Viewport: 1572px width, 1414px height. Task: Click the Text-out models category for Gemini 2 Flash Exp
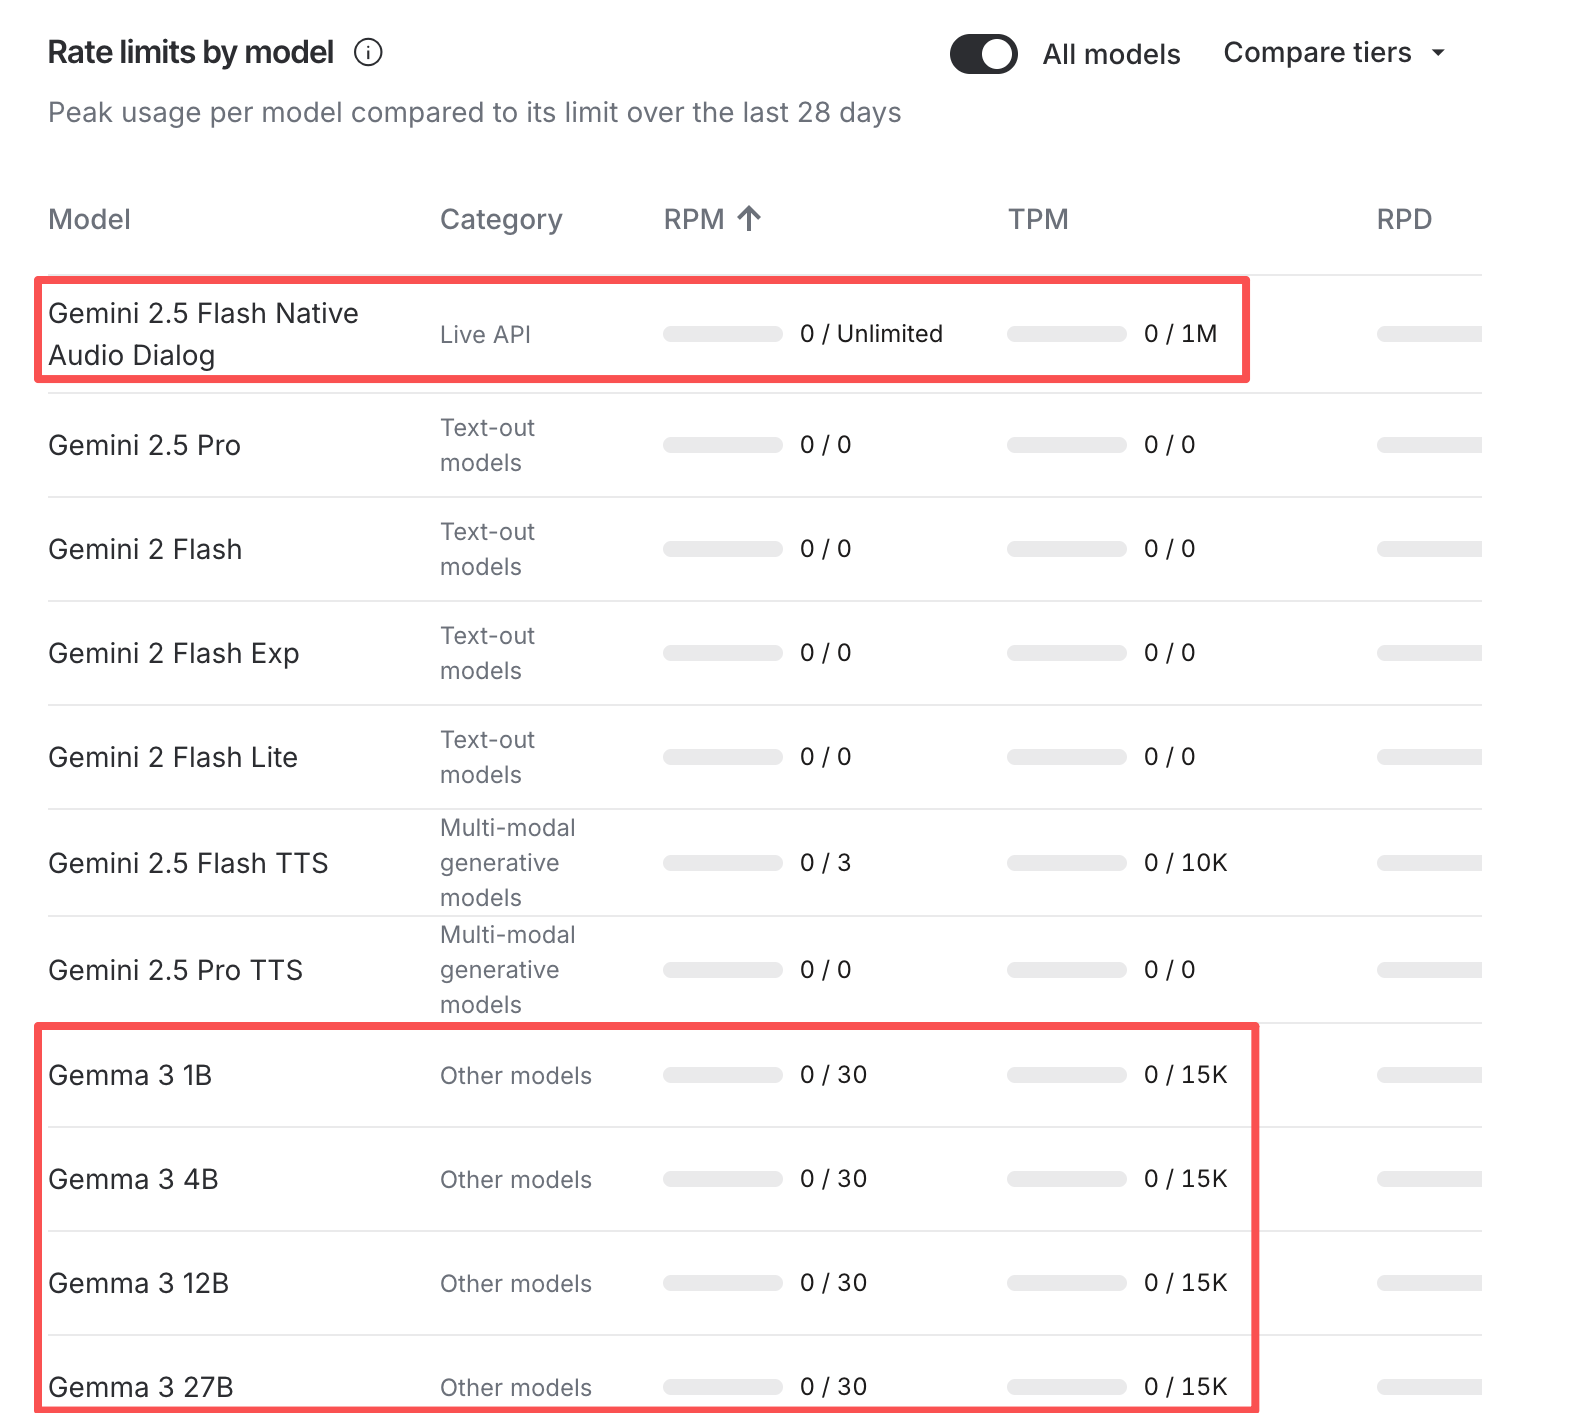click(488, 653)
